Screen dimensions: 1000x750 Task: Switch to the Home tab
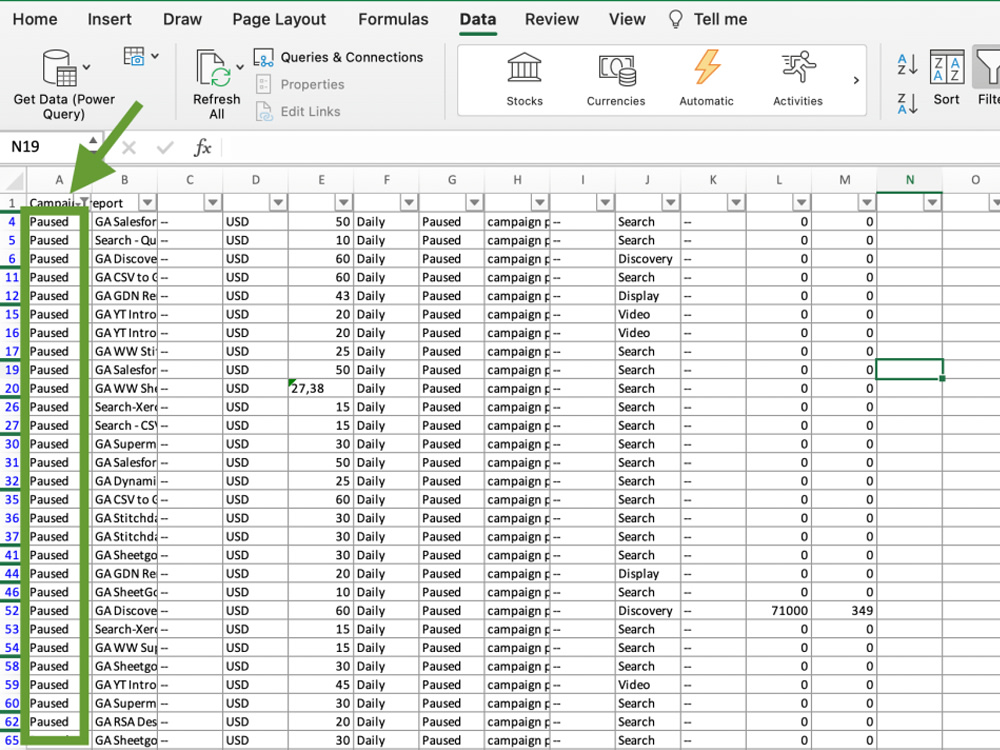35,19
